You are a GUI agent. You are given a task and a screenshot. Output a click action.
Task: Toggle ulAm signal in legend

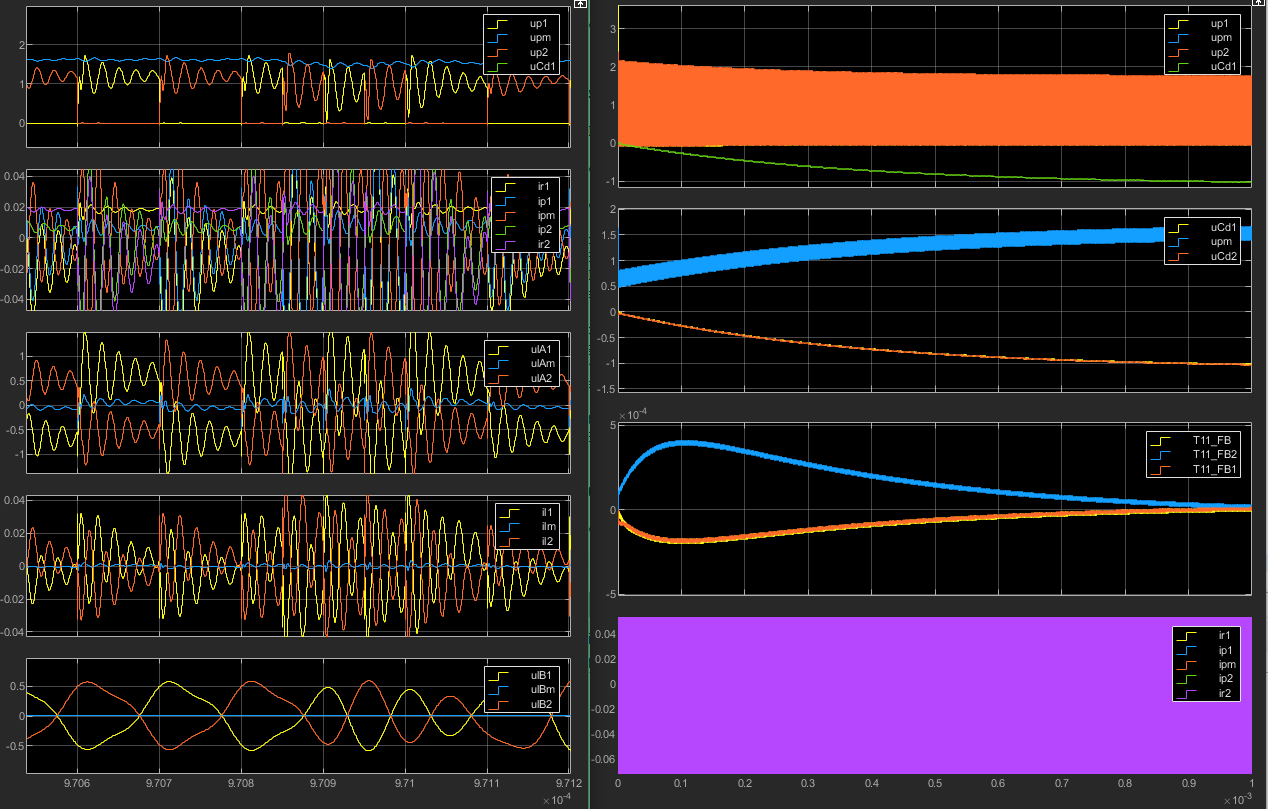543,363
